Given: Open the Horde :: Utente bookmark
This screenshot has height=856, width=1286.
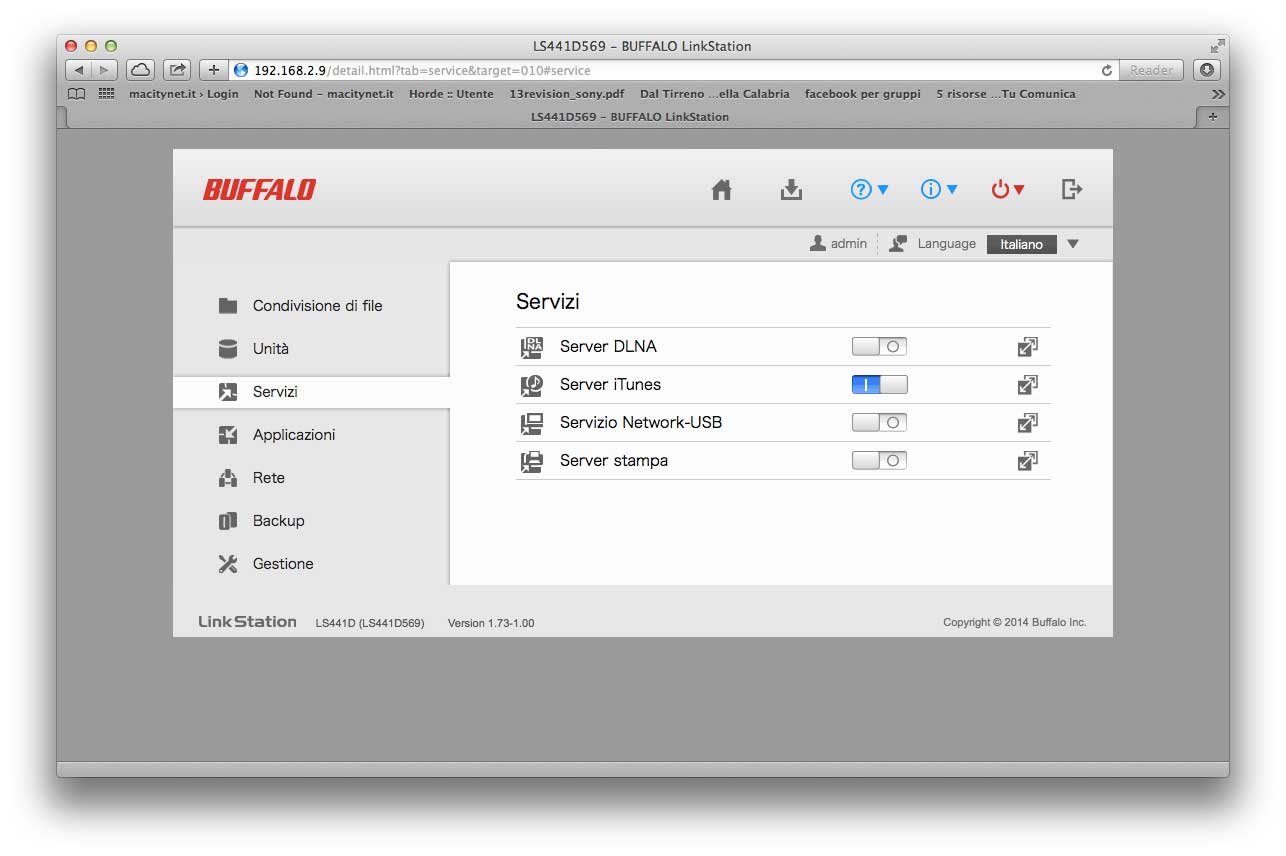Looking at the screenshot, I should click(451, 94).
